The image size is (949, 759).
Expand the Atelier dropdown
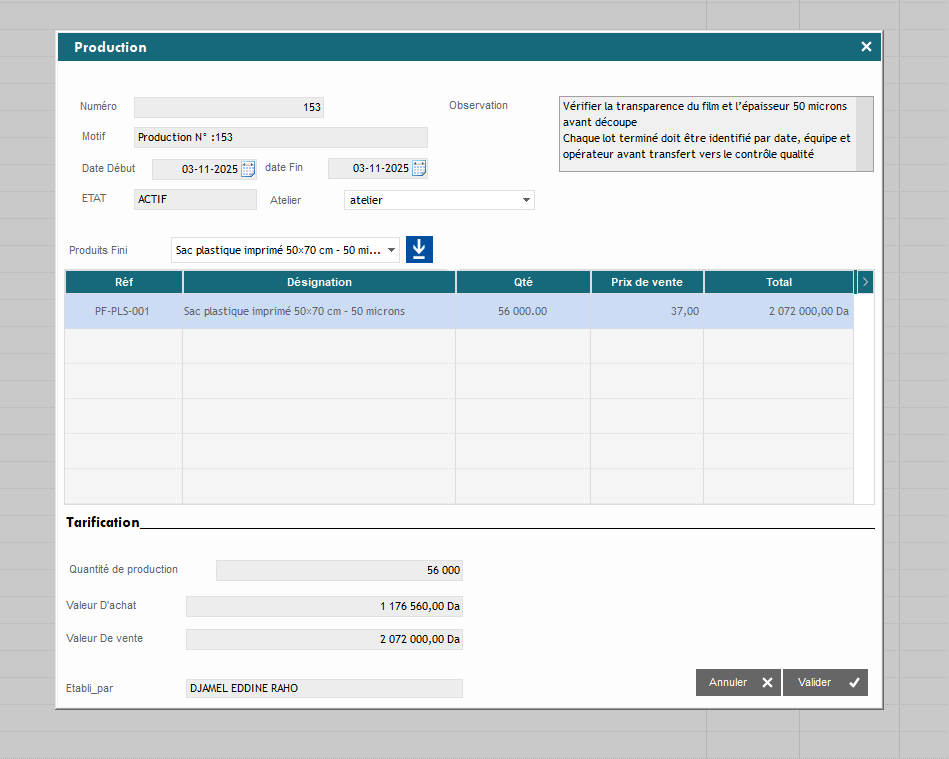pyautogui.click(x=526, y=200)
